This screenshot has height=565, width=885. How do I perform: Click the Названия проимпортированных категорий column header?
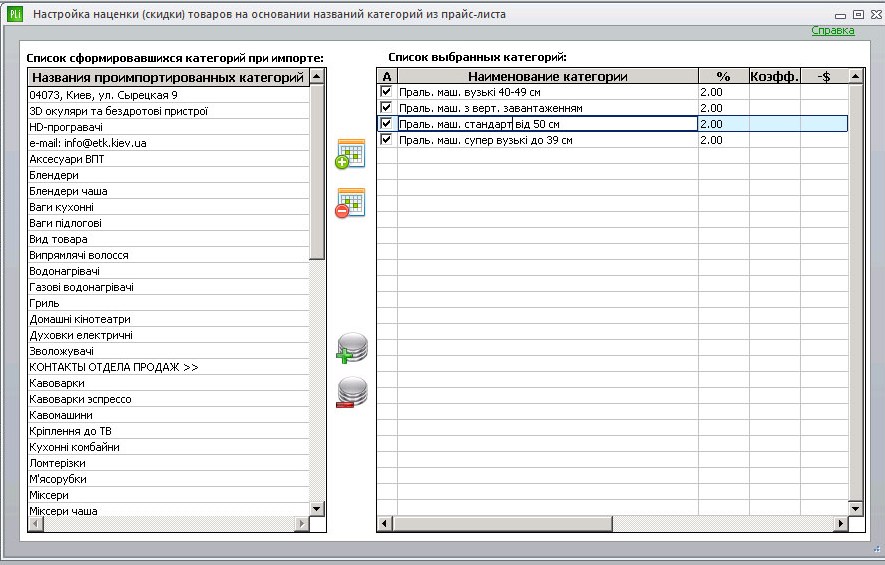[x=168, y=77]
